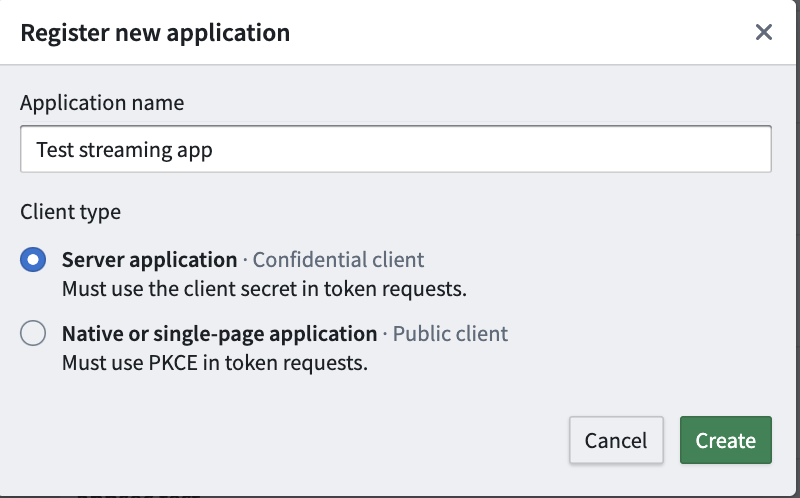Image resolution: width=800 pixels, height=498 pixels.
Task: Click the "Native or single-page application" label text
Action: 219,334
